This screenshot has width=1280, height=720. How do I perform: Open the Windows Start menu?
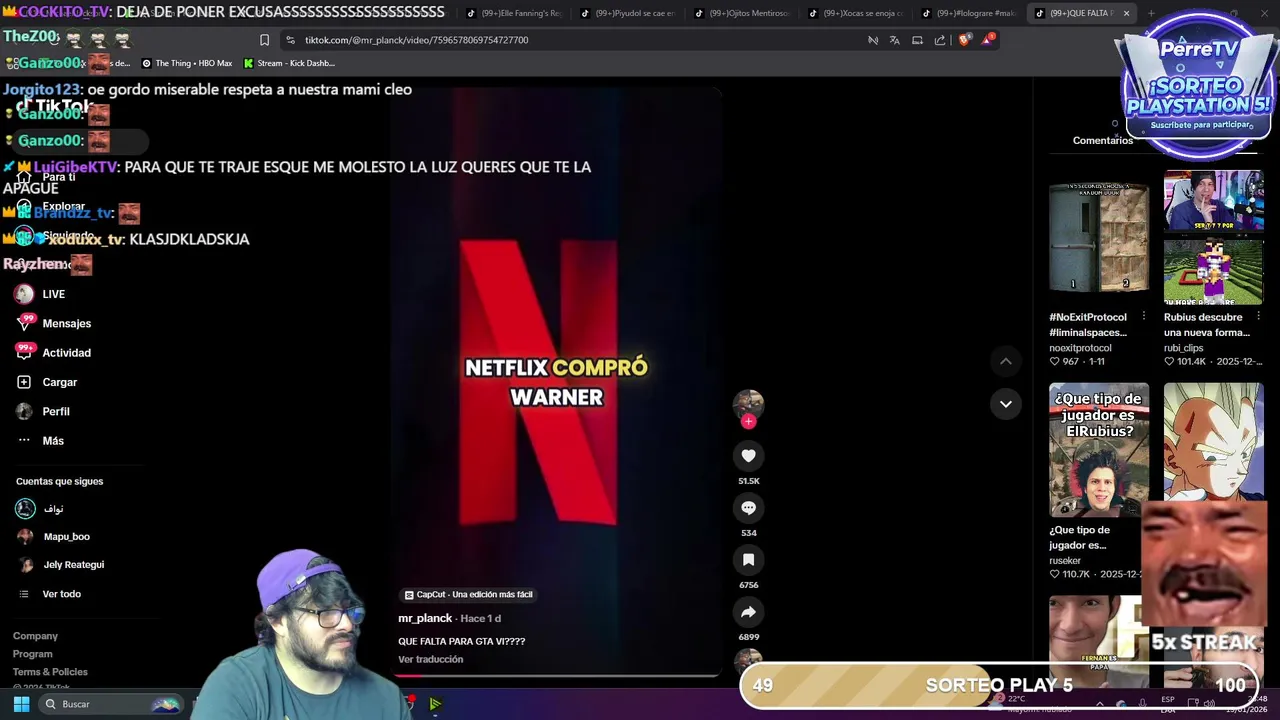[21, 704]
